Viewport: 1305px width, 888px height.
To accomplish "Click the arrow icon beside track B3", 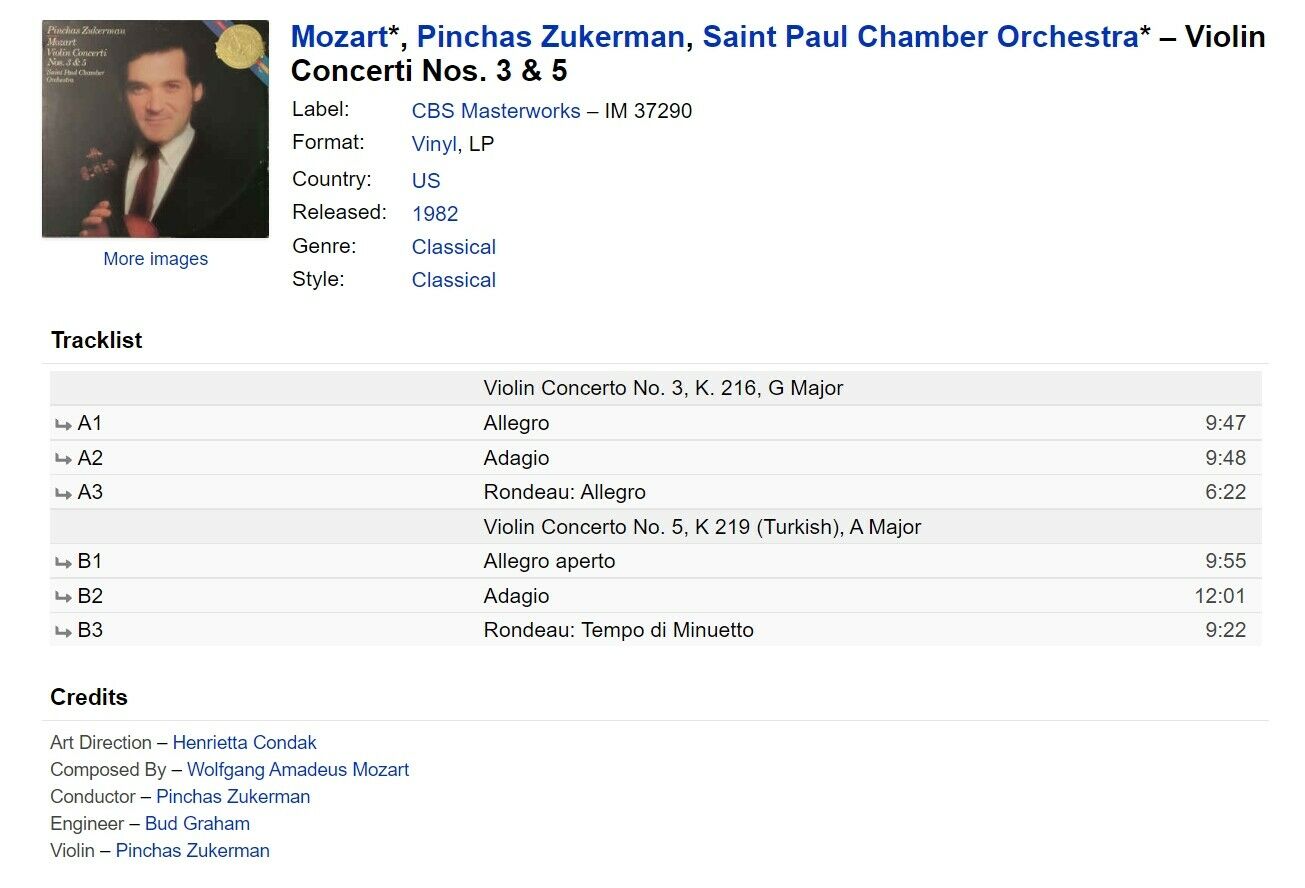I will [63, 631].
